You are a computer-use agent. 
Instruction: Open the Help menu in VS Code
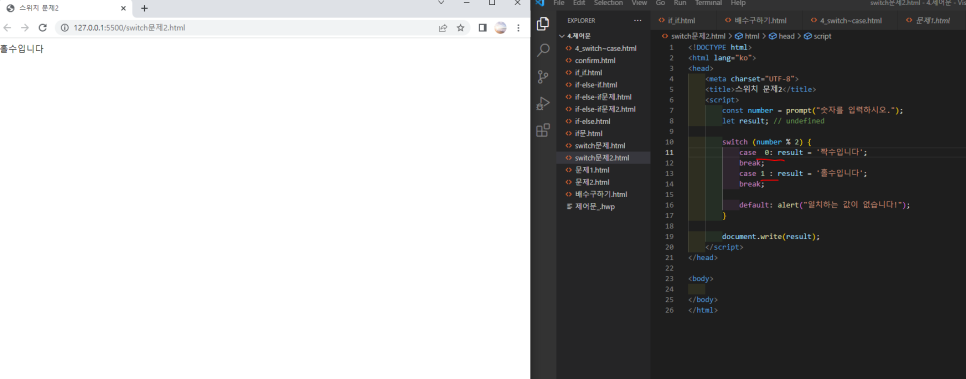pos(737,3)
